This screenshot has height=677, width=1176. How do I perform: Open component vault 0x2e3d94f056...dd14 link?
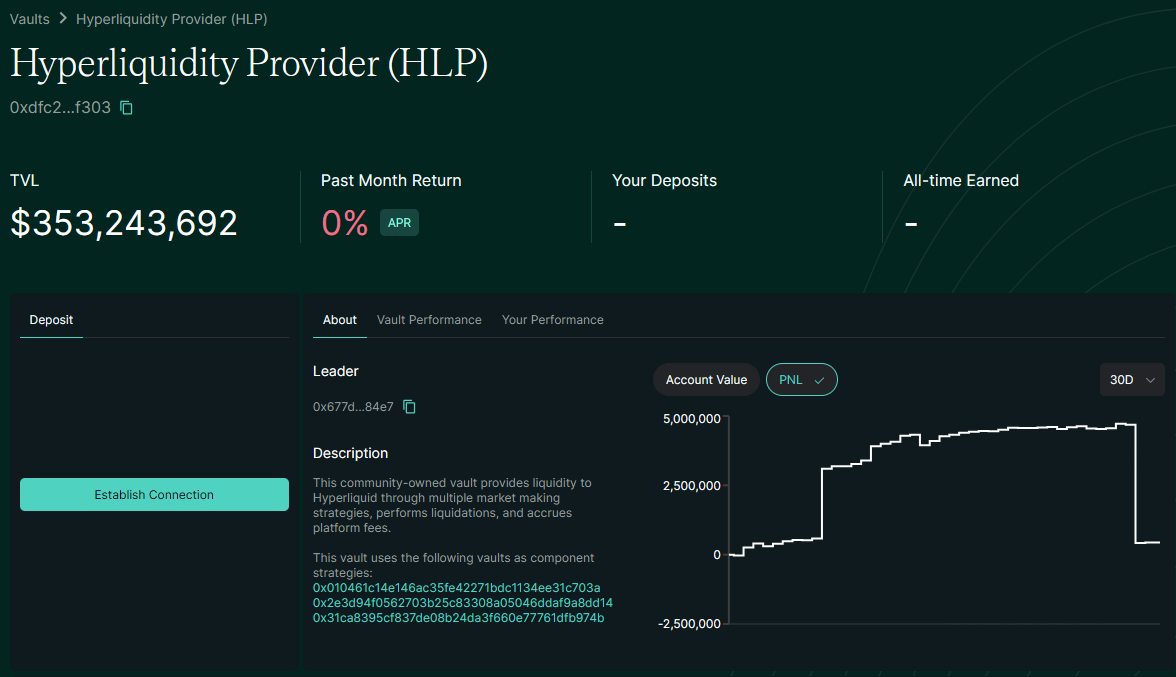463,603
